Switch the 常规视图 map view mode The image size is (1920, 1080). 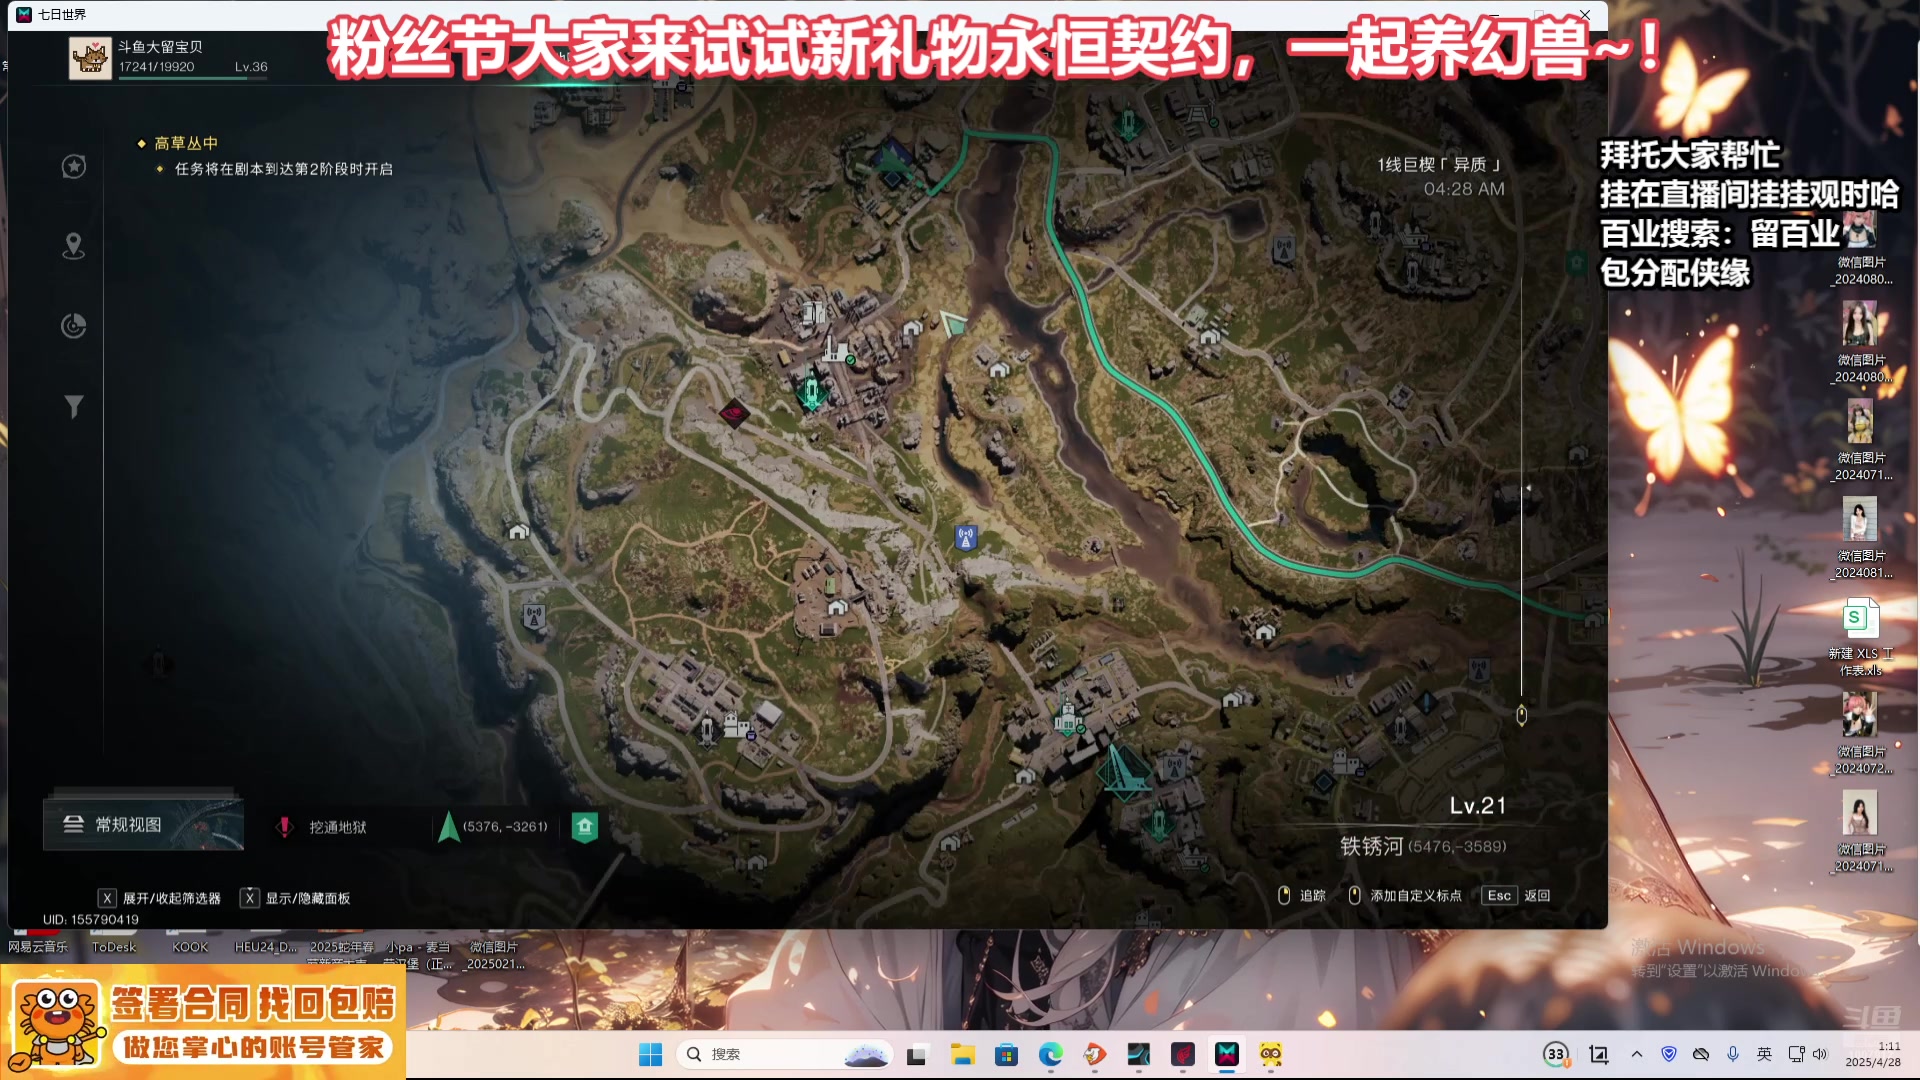(x=143, y=825)
